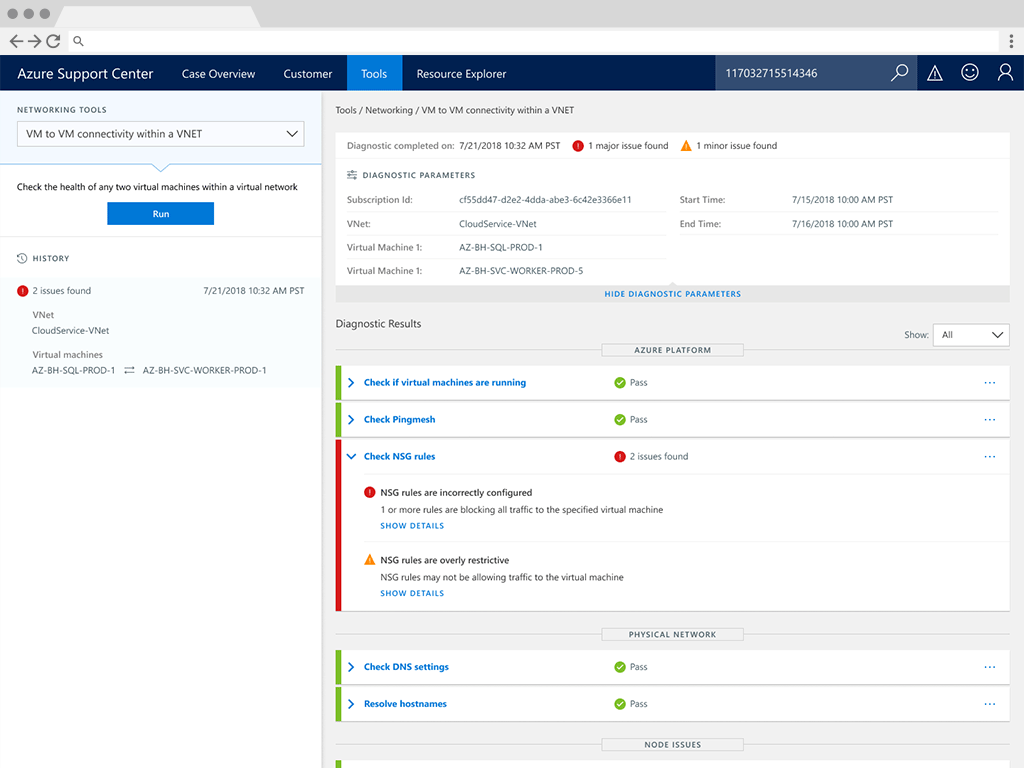Expand the Check DNS settings row

(351, 667)
